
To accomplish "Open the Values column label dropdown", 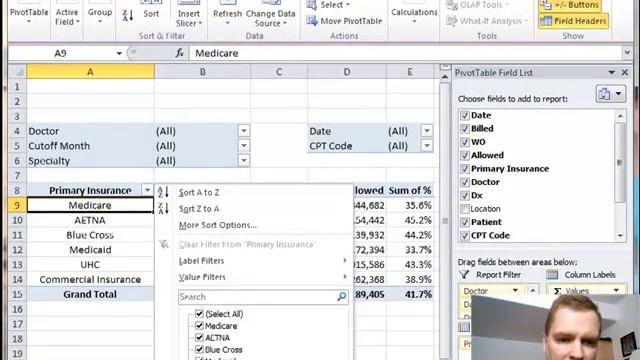I will (x=616, y=291).
